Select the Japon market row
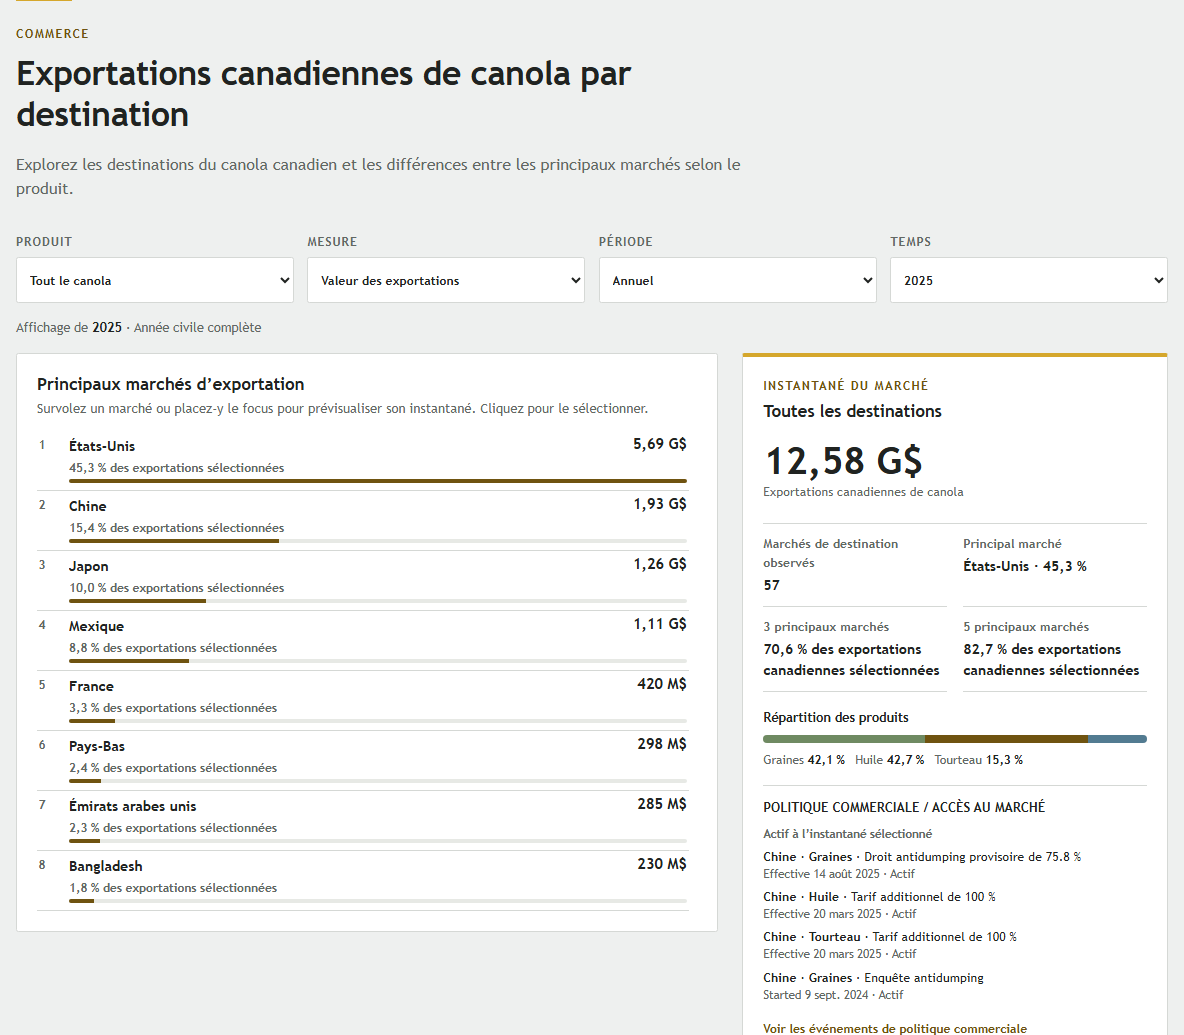The image size is (1184, 1035). (362, 581)
